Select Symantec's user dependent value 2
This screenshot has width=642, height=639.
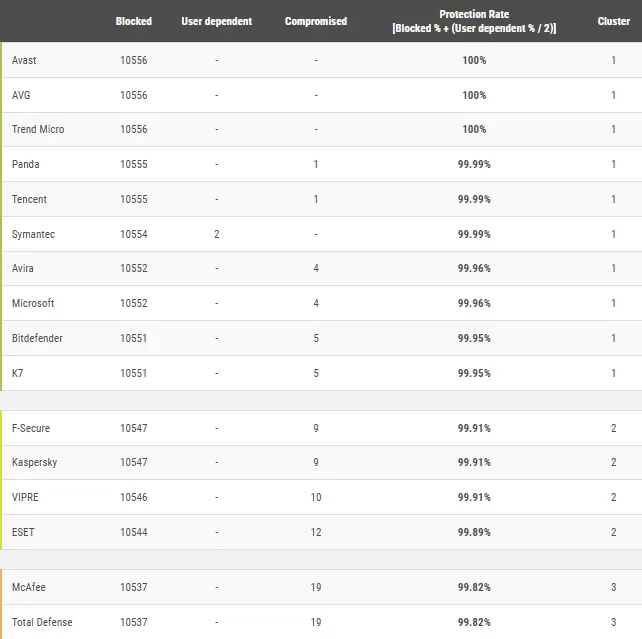217,234
